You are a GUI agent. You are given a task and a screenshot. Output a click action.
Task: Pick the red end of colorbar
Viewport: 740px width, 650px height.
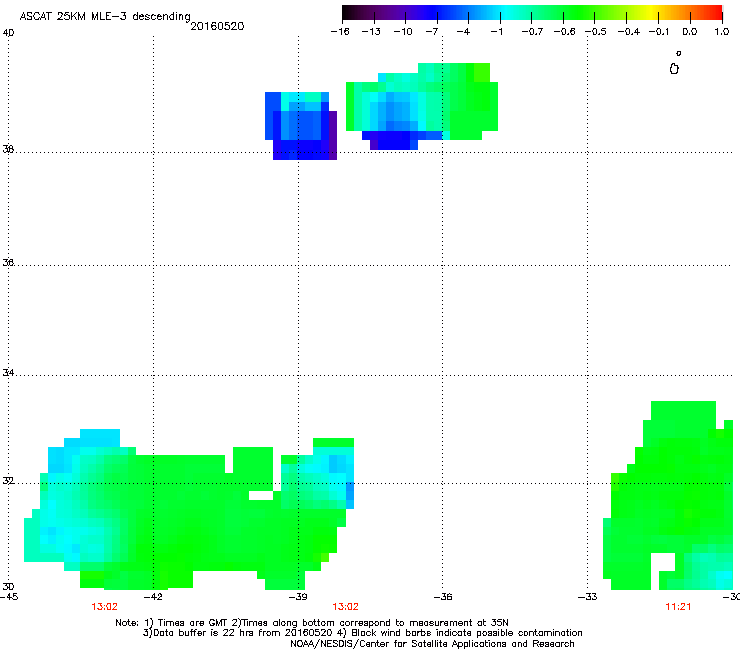point(715,13)
